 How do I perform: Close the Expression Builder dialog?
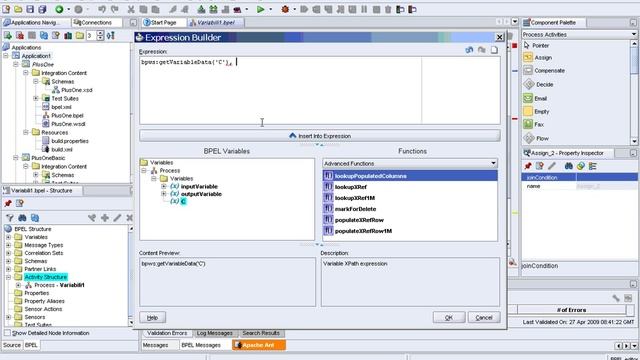[x=500, y=37]
